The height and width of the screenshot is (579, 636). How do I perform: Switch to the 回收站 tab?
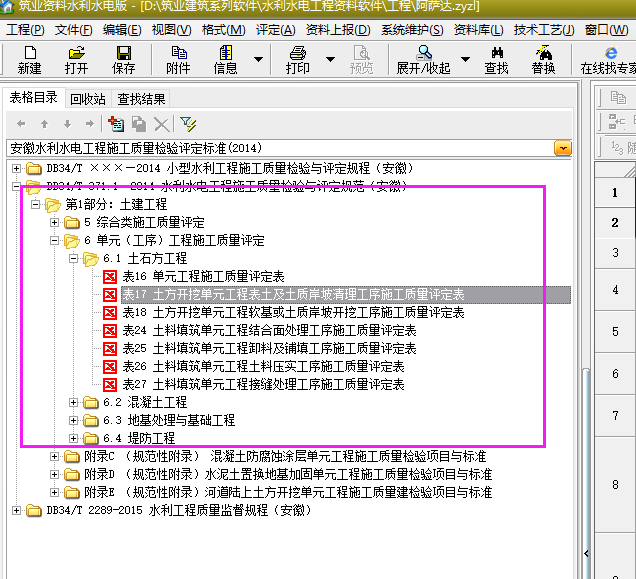point(88,99)
